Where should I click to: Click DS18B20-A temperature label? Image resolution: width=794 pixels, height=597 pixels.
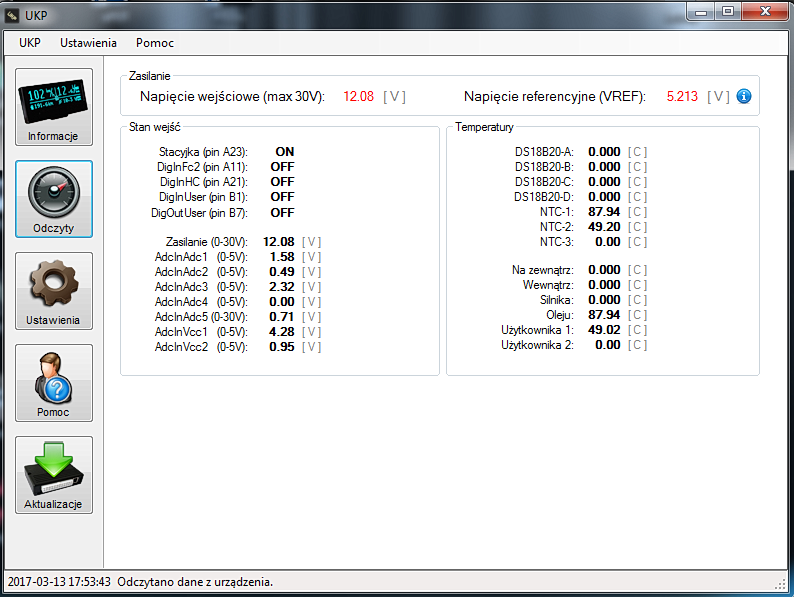[x=544, y=152]
